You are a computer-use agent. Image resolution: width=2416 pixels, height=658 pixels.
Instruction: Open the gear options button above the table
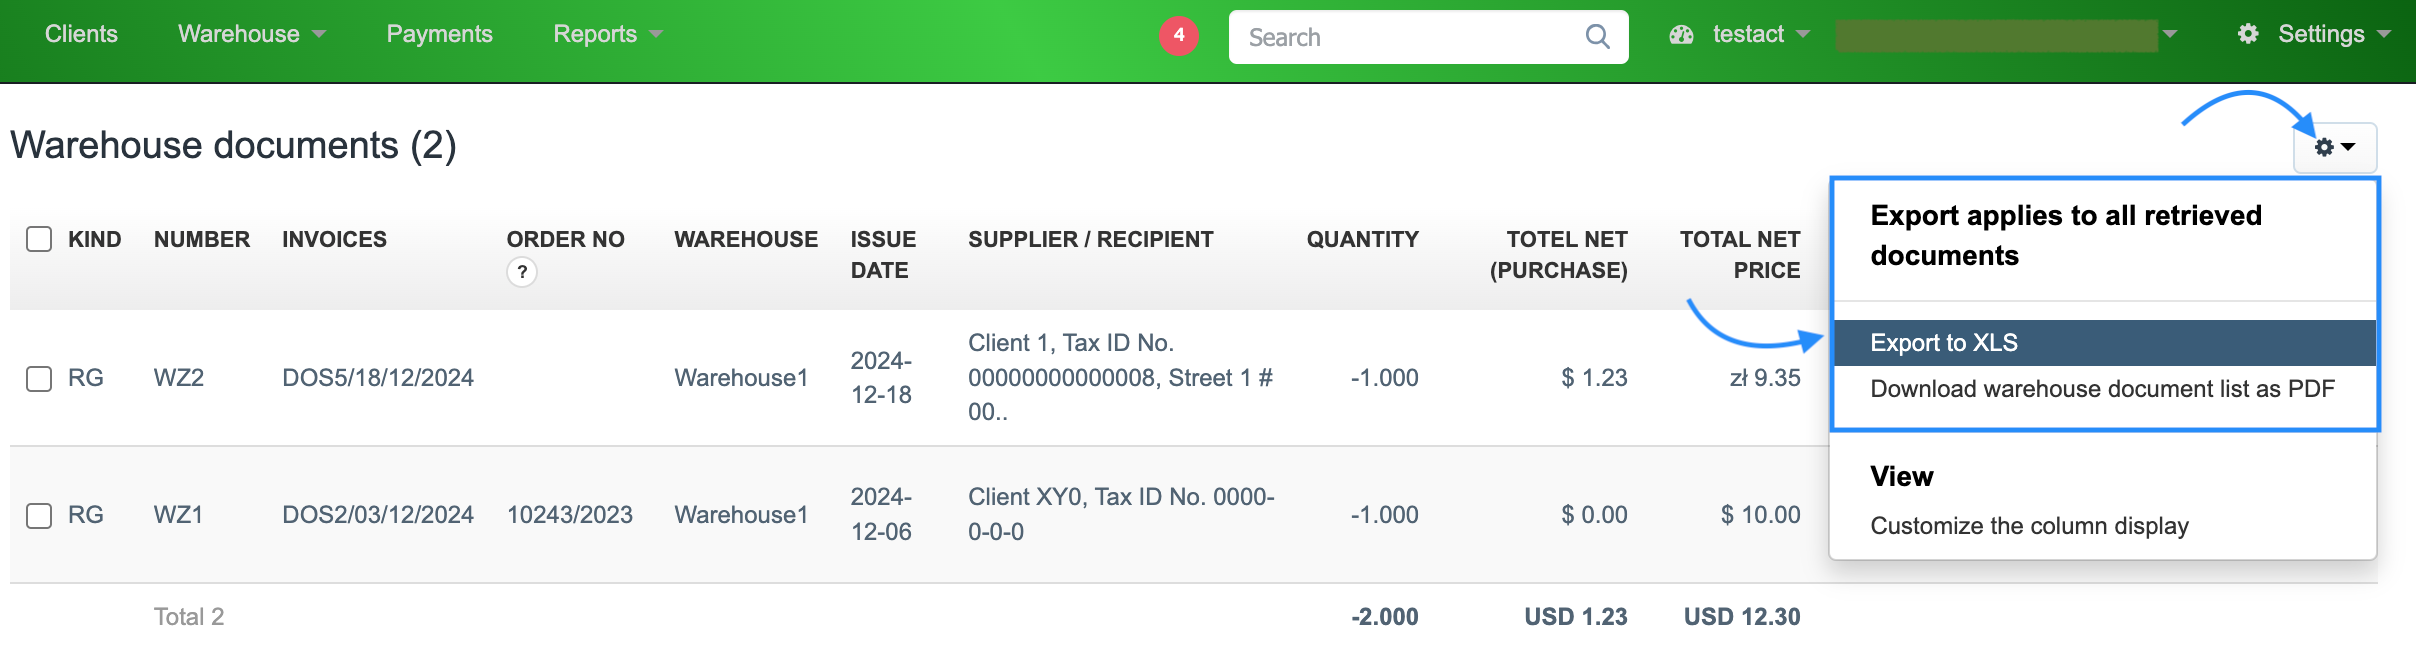coord(2335,147)
